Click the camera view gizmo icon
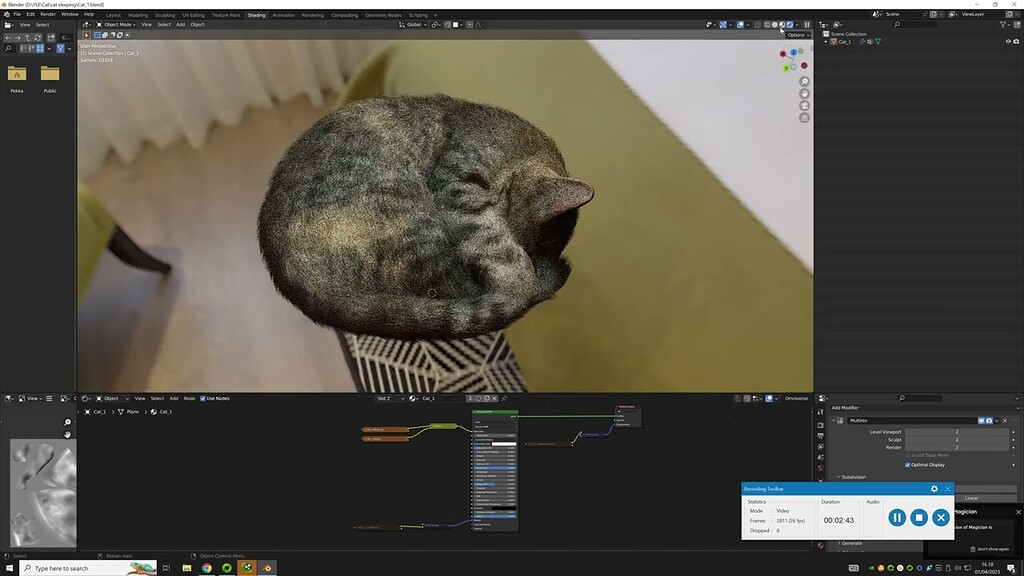Image resolution: width=1024 pixels, height=576 pixels. [804, 104]
